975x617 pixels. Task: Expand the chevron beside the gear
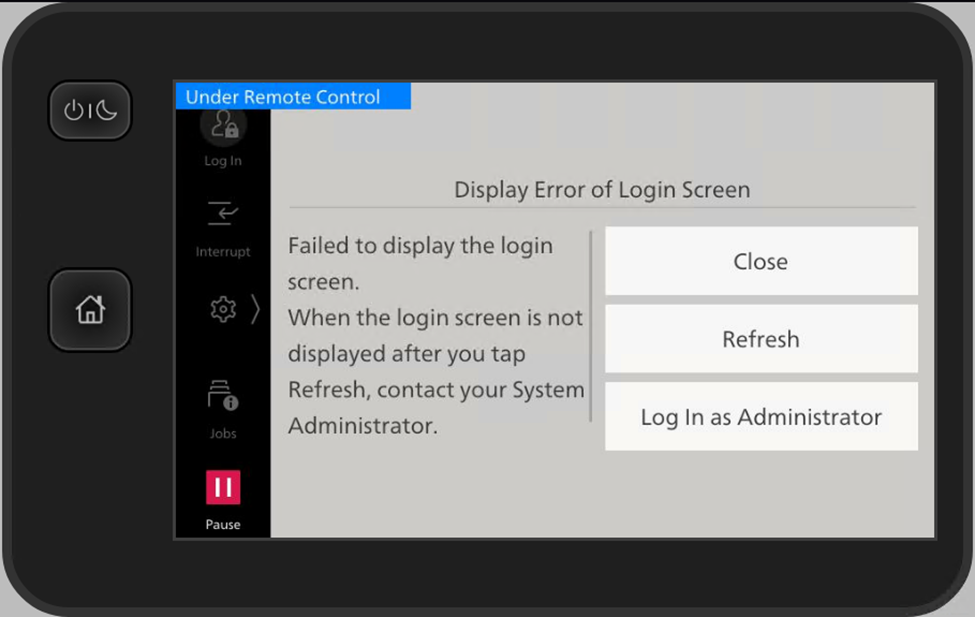(255, 310)
